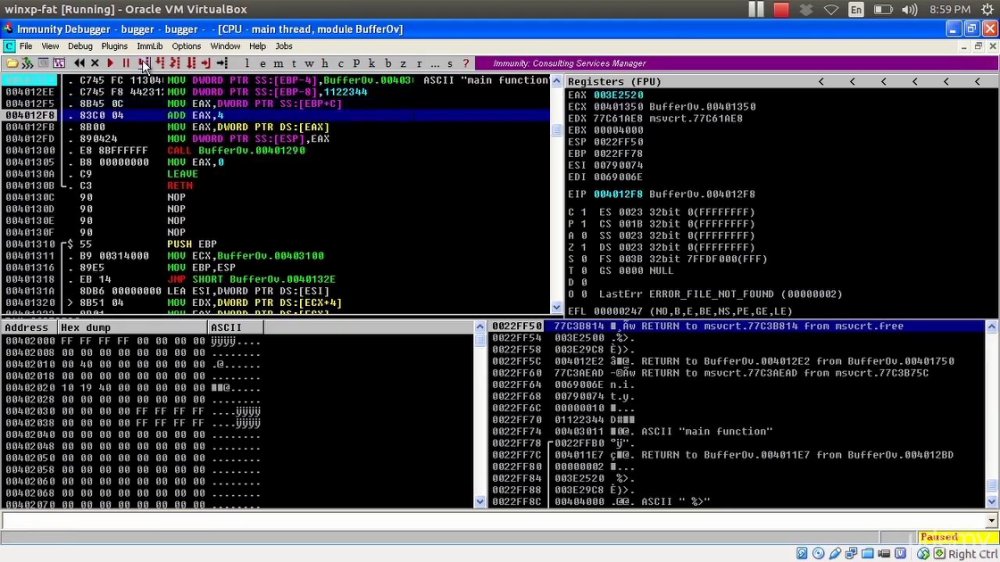Open CPU window with 'c' button
The image size is (1000, 562).
pyautogui.click(x=341, y=63)
